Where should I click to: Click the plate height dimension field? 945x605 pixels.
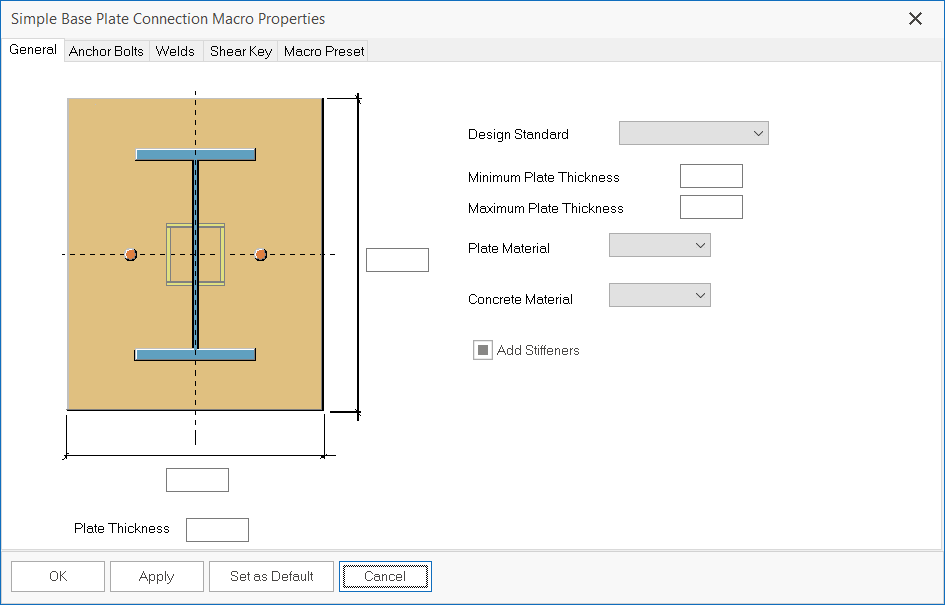pyautogui.click(x=397, y=260)
